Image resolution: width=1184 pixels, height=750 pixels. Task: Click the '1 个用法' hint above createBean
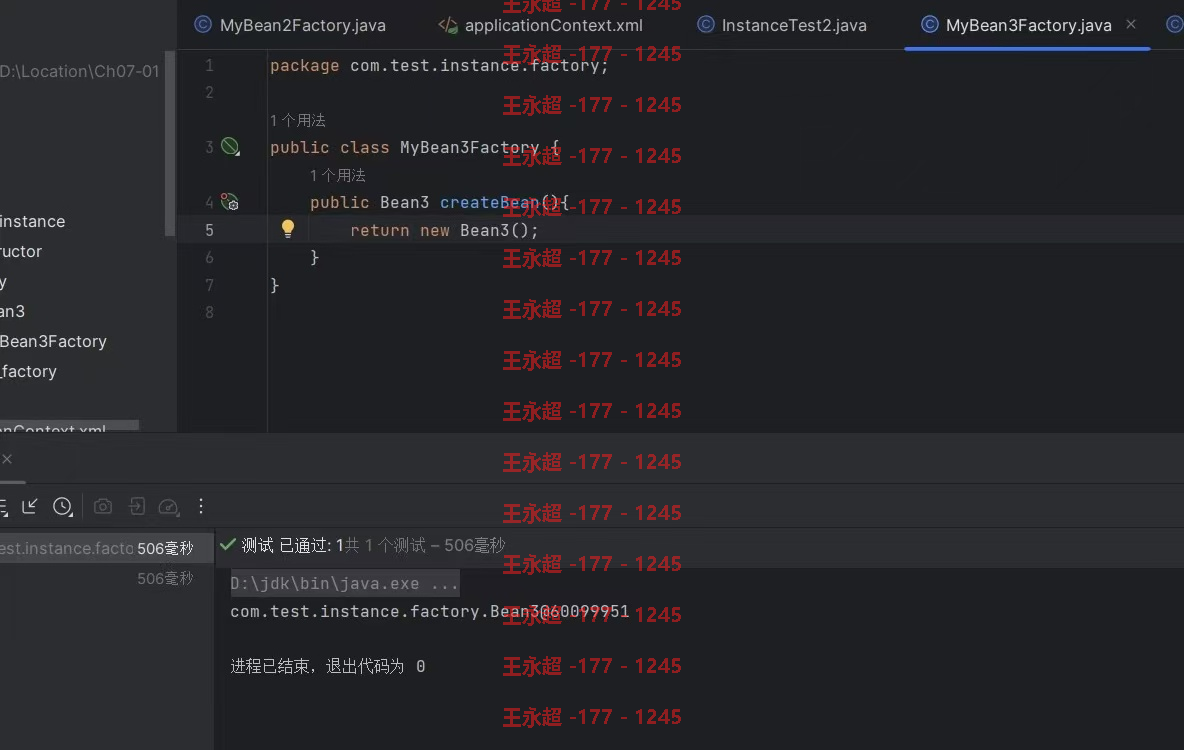coord(338,175)
